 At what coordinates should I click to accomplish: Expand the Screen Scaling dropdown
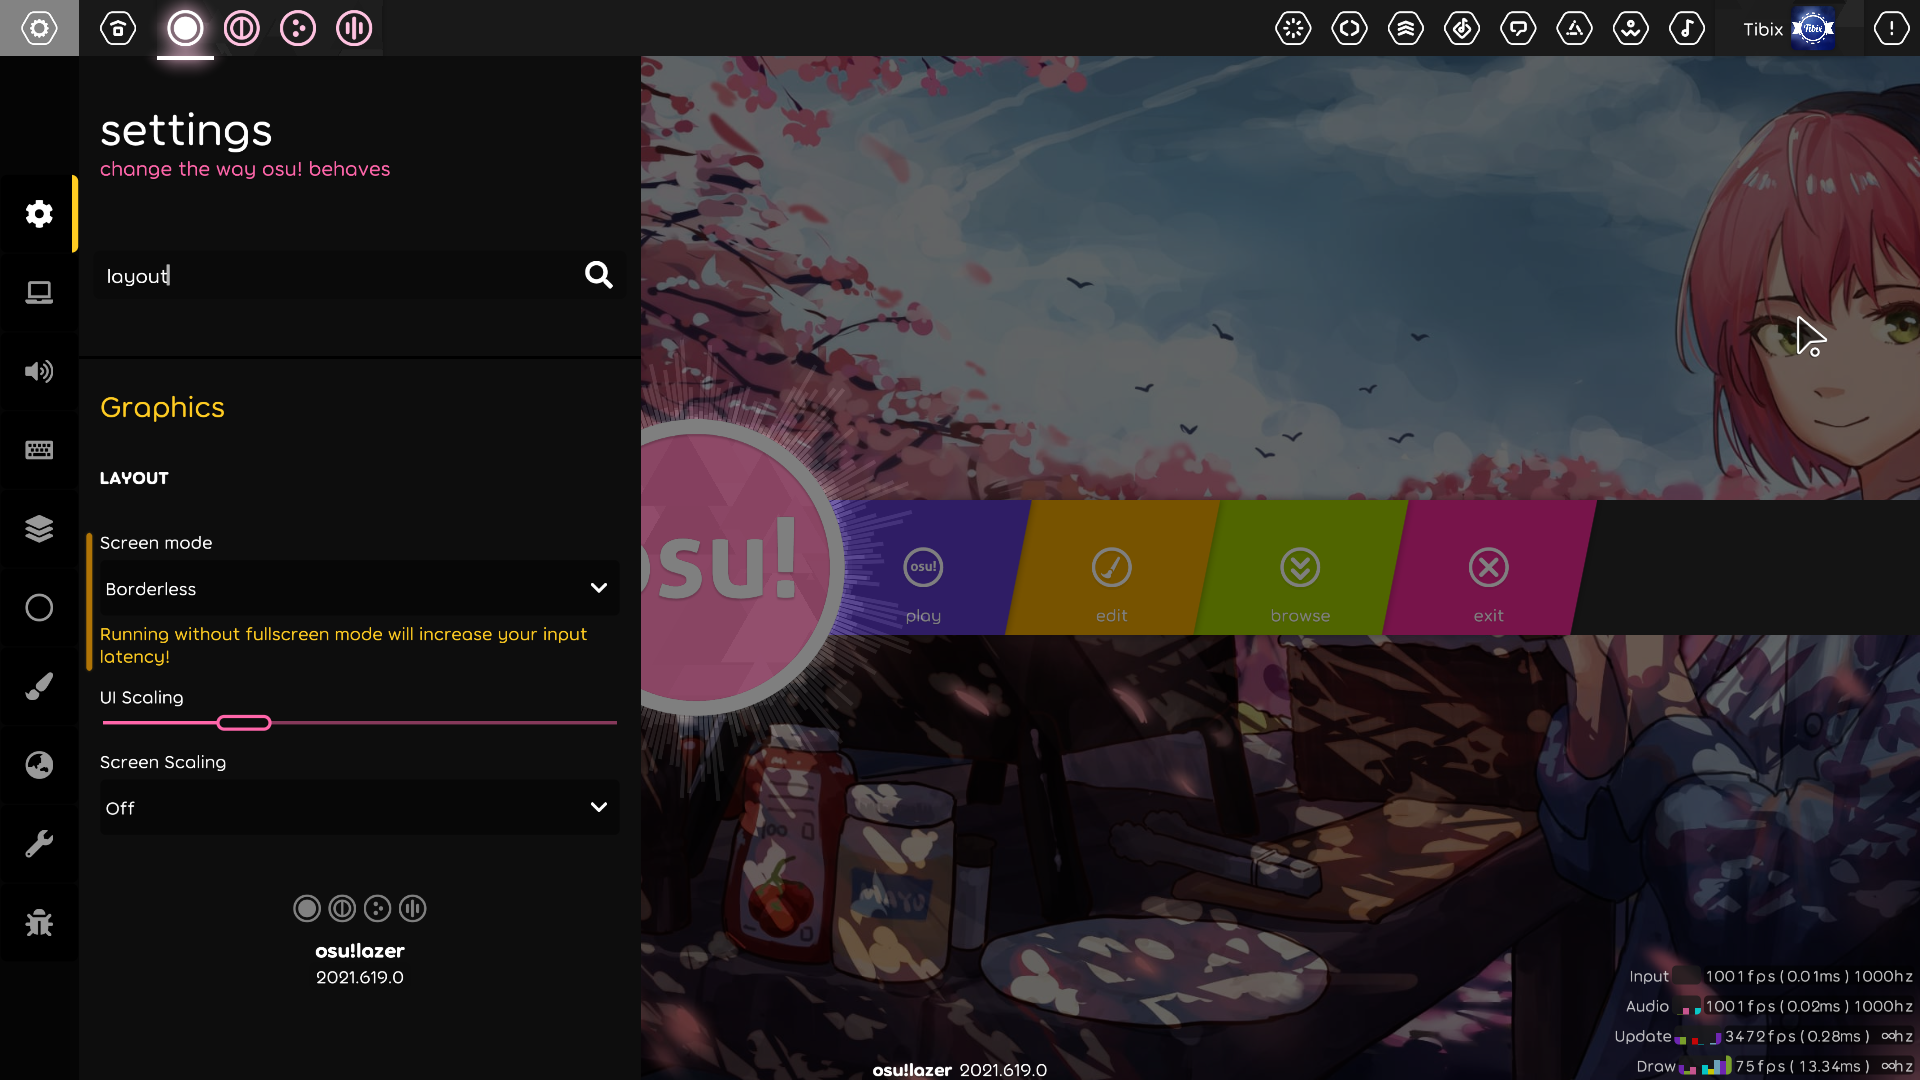(357, 807)
